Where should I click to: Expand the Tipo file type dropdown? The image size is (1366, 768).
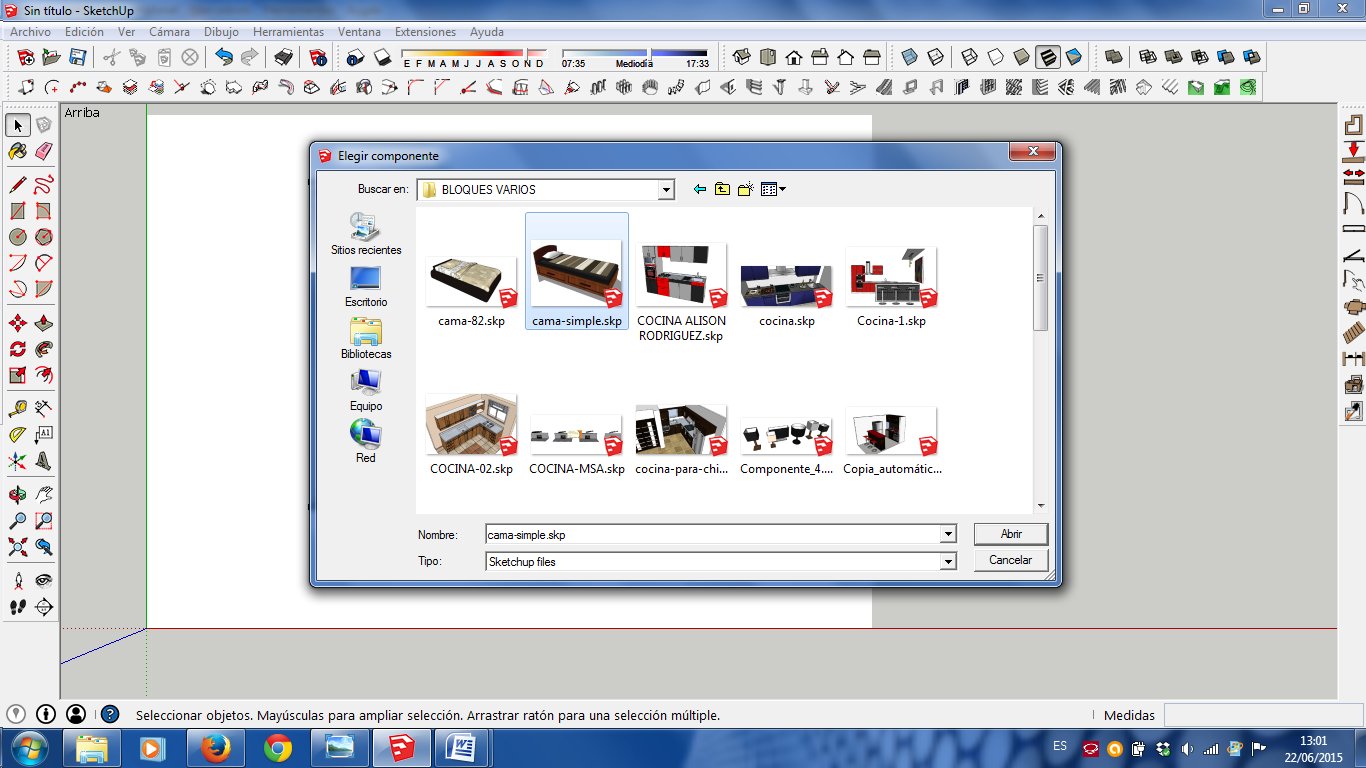948,562
